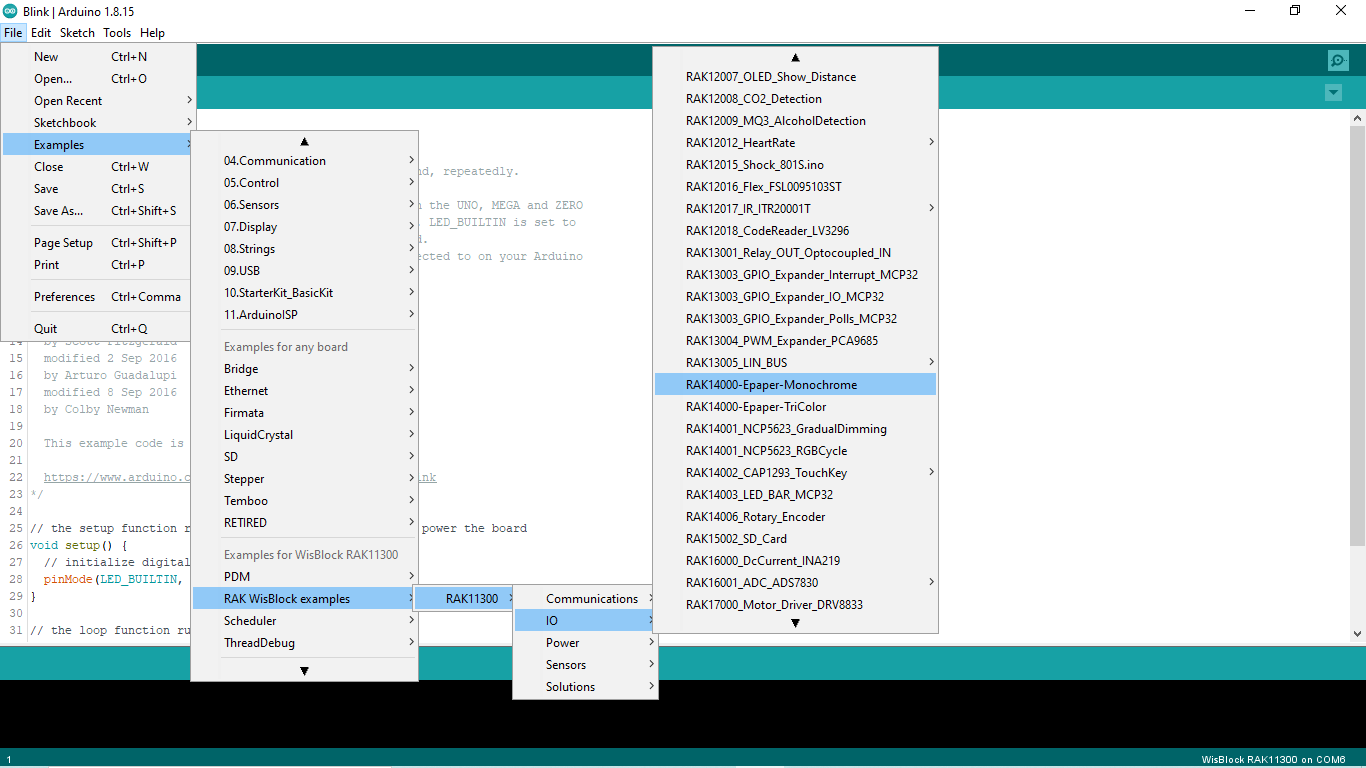
Task: Select Save As... in File menu
Action: click(x=98, y=211)
